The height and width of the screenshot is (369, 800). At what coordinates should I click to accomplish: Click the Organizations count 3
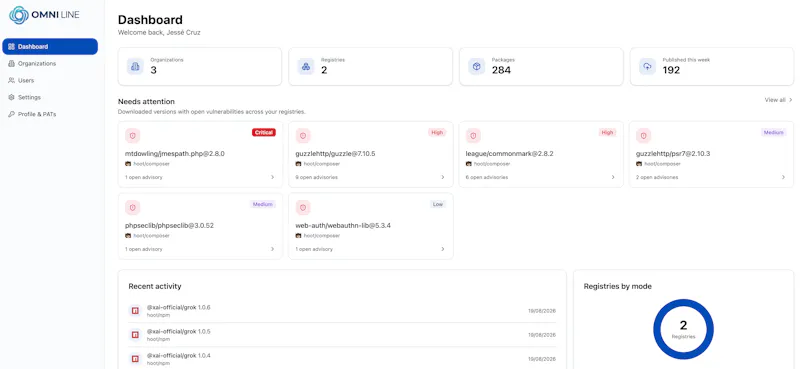(x=154, y=70)
